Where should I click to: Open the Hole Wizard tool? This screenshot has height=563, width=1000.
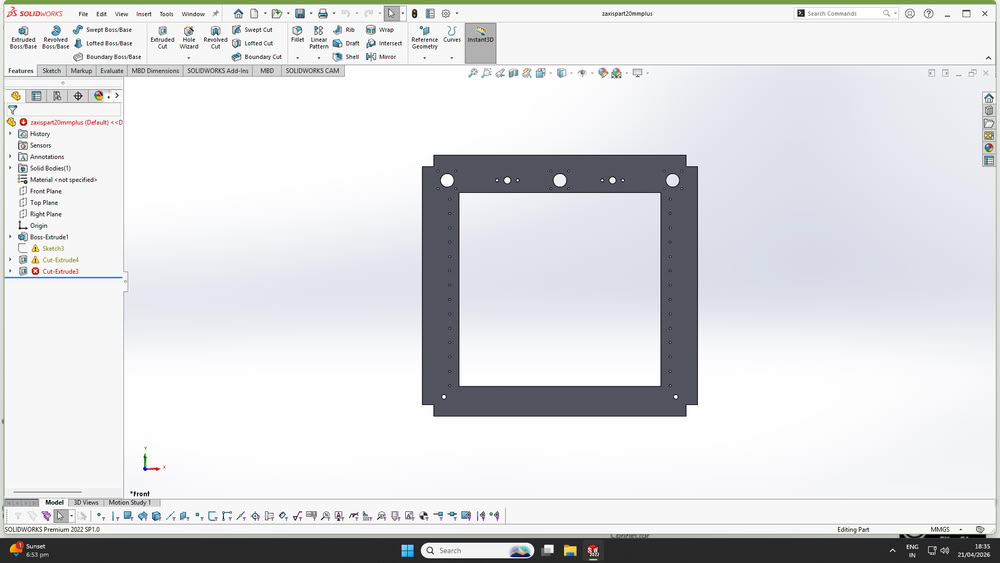click(189, 38)
